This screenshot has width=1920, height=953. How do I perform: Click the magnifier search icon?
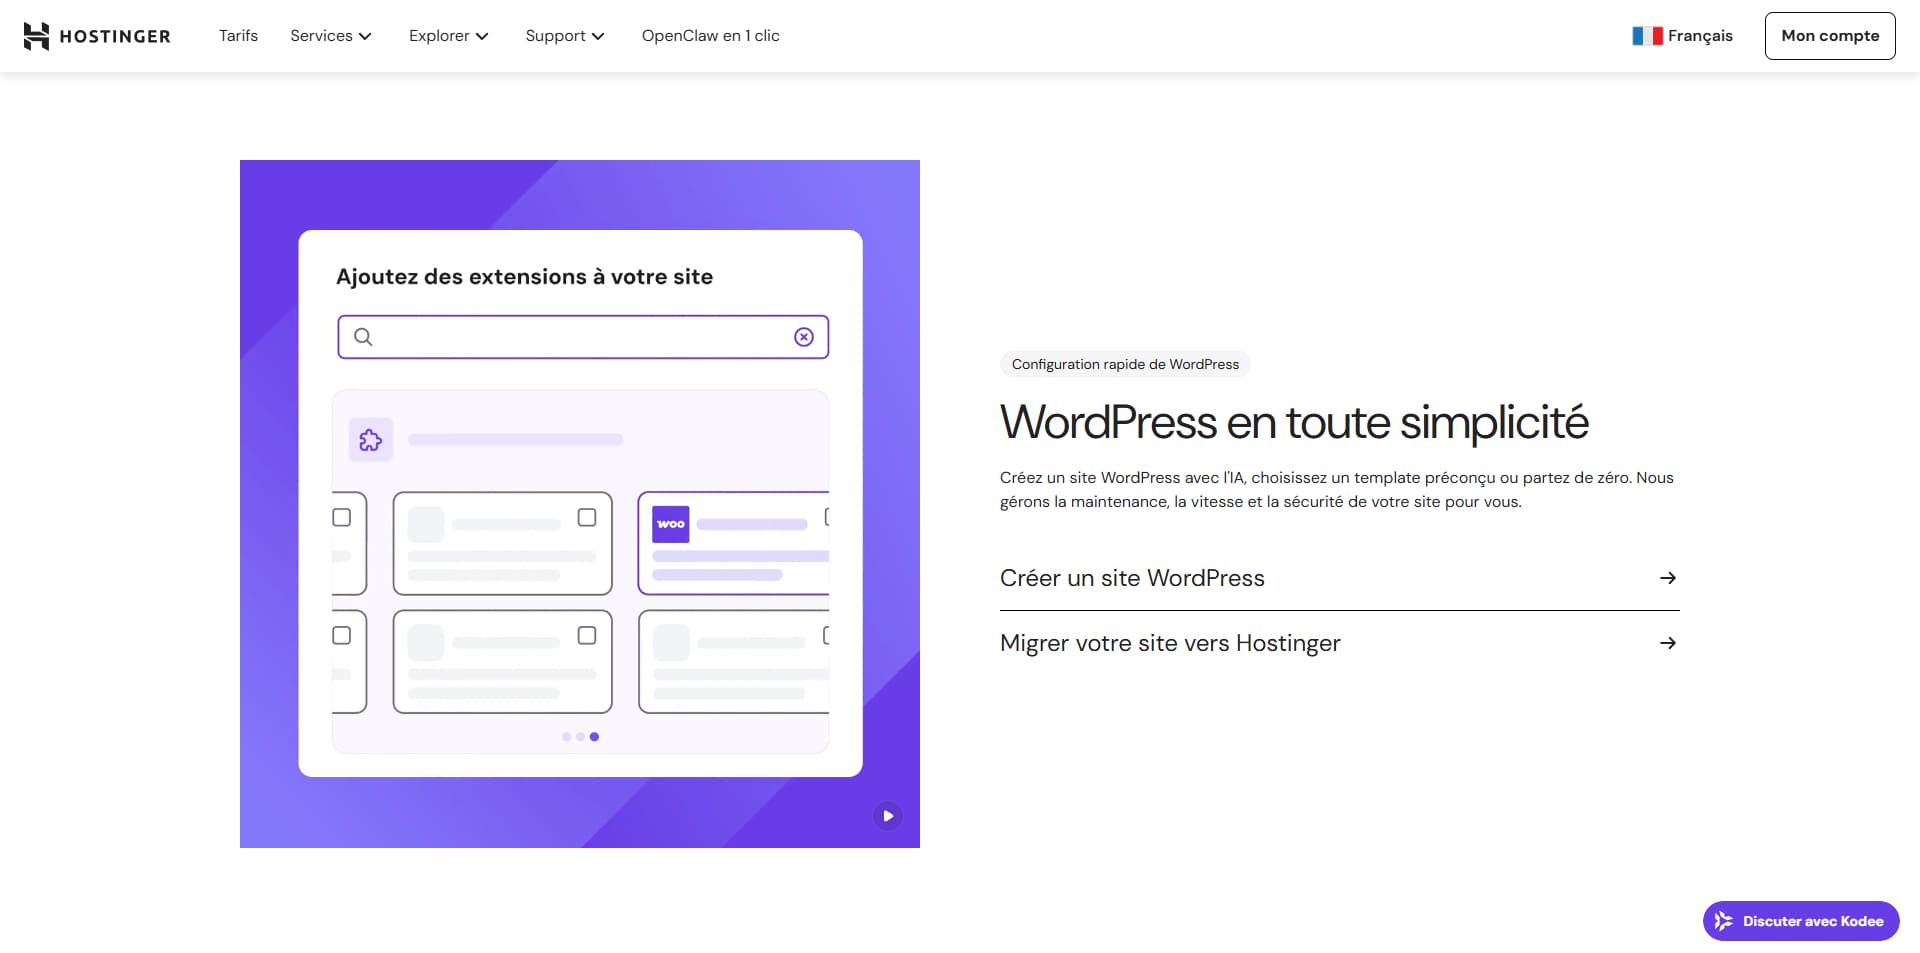click(x=364, y=337)
